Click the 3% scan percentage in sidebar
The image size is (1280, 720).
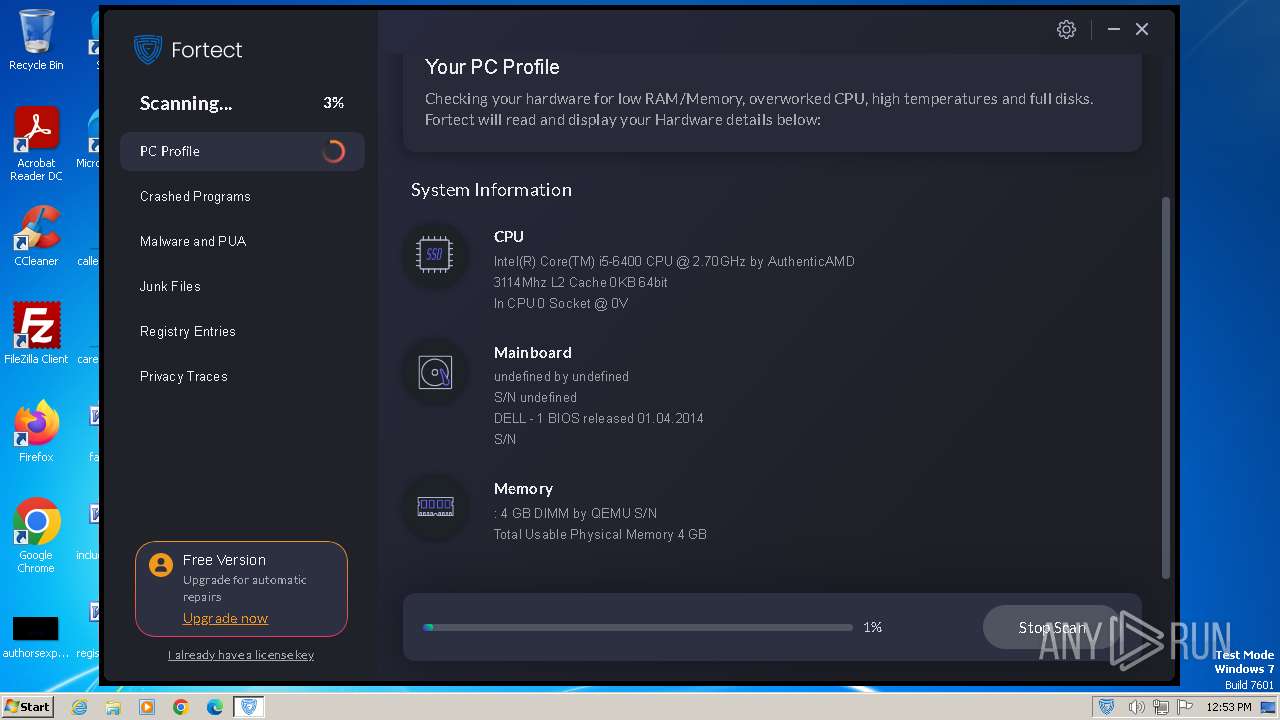pyautogui.click(x=334, y=103)
